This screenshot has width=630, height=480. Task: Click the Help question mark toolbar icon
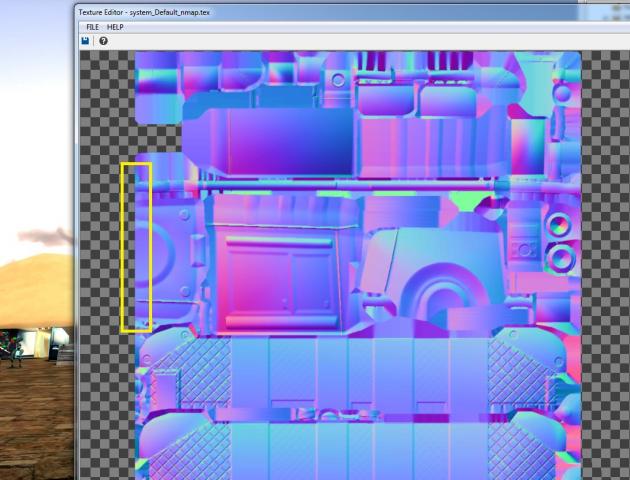[x=103, y=41]
